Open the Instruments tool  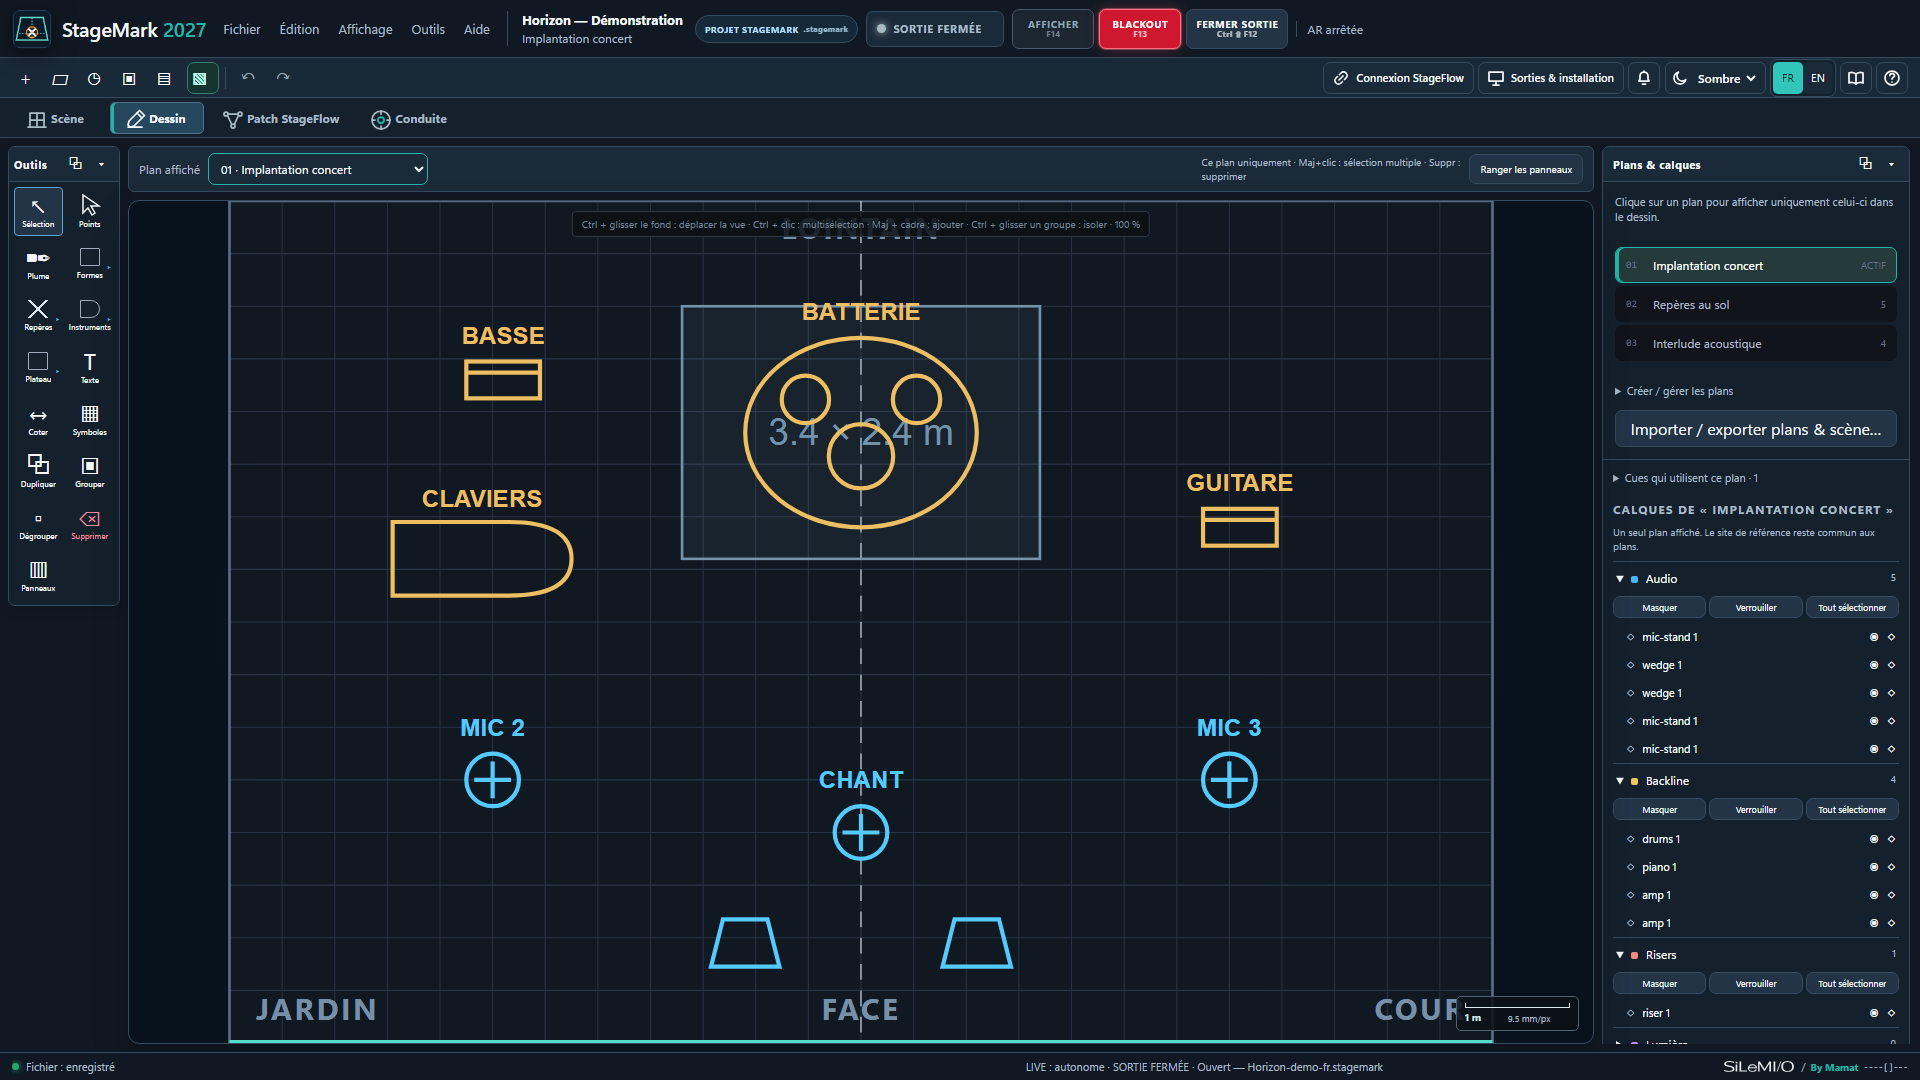click(90, 316)
